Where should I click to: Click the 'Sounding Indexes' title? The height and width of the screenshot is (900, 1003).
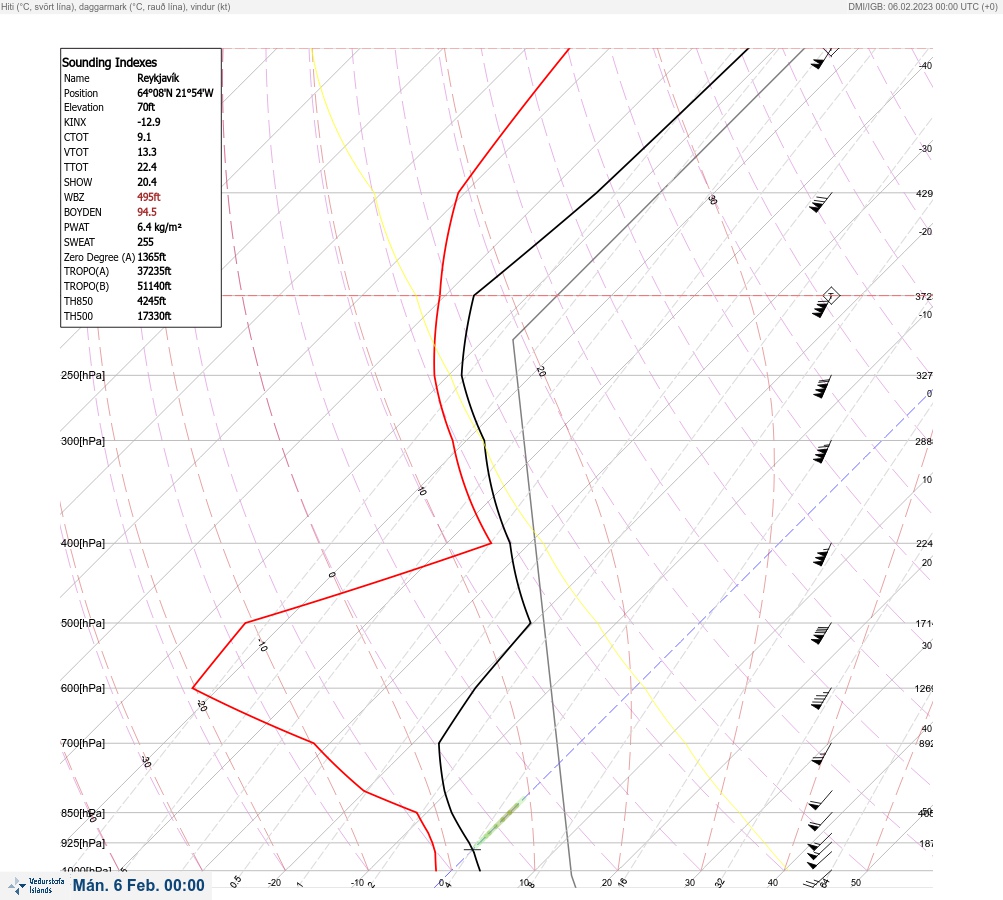(x=109, y=62)
